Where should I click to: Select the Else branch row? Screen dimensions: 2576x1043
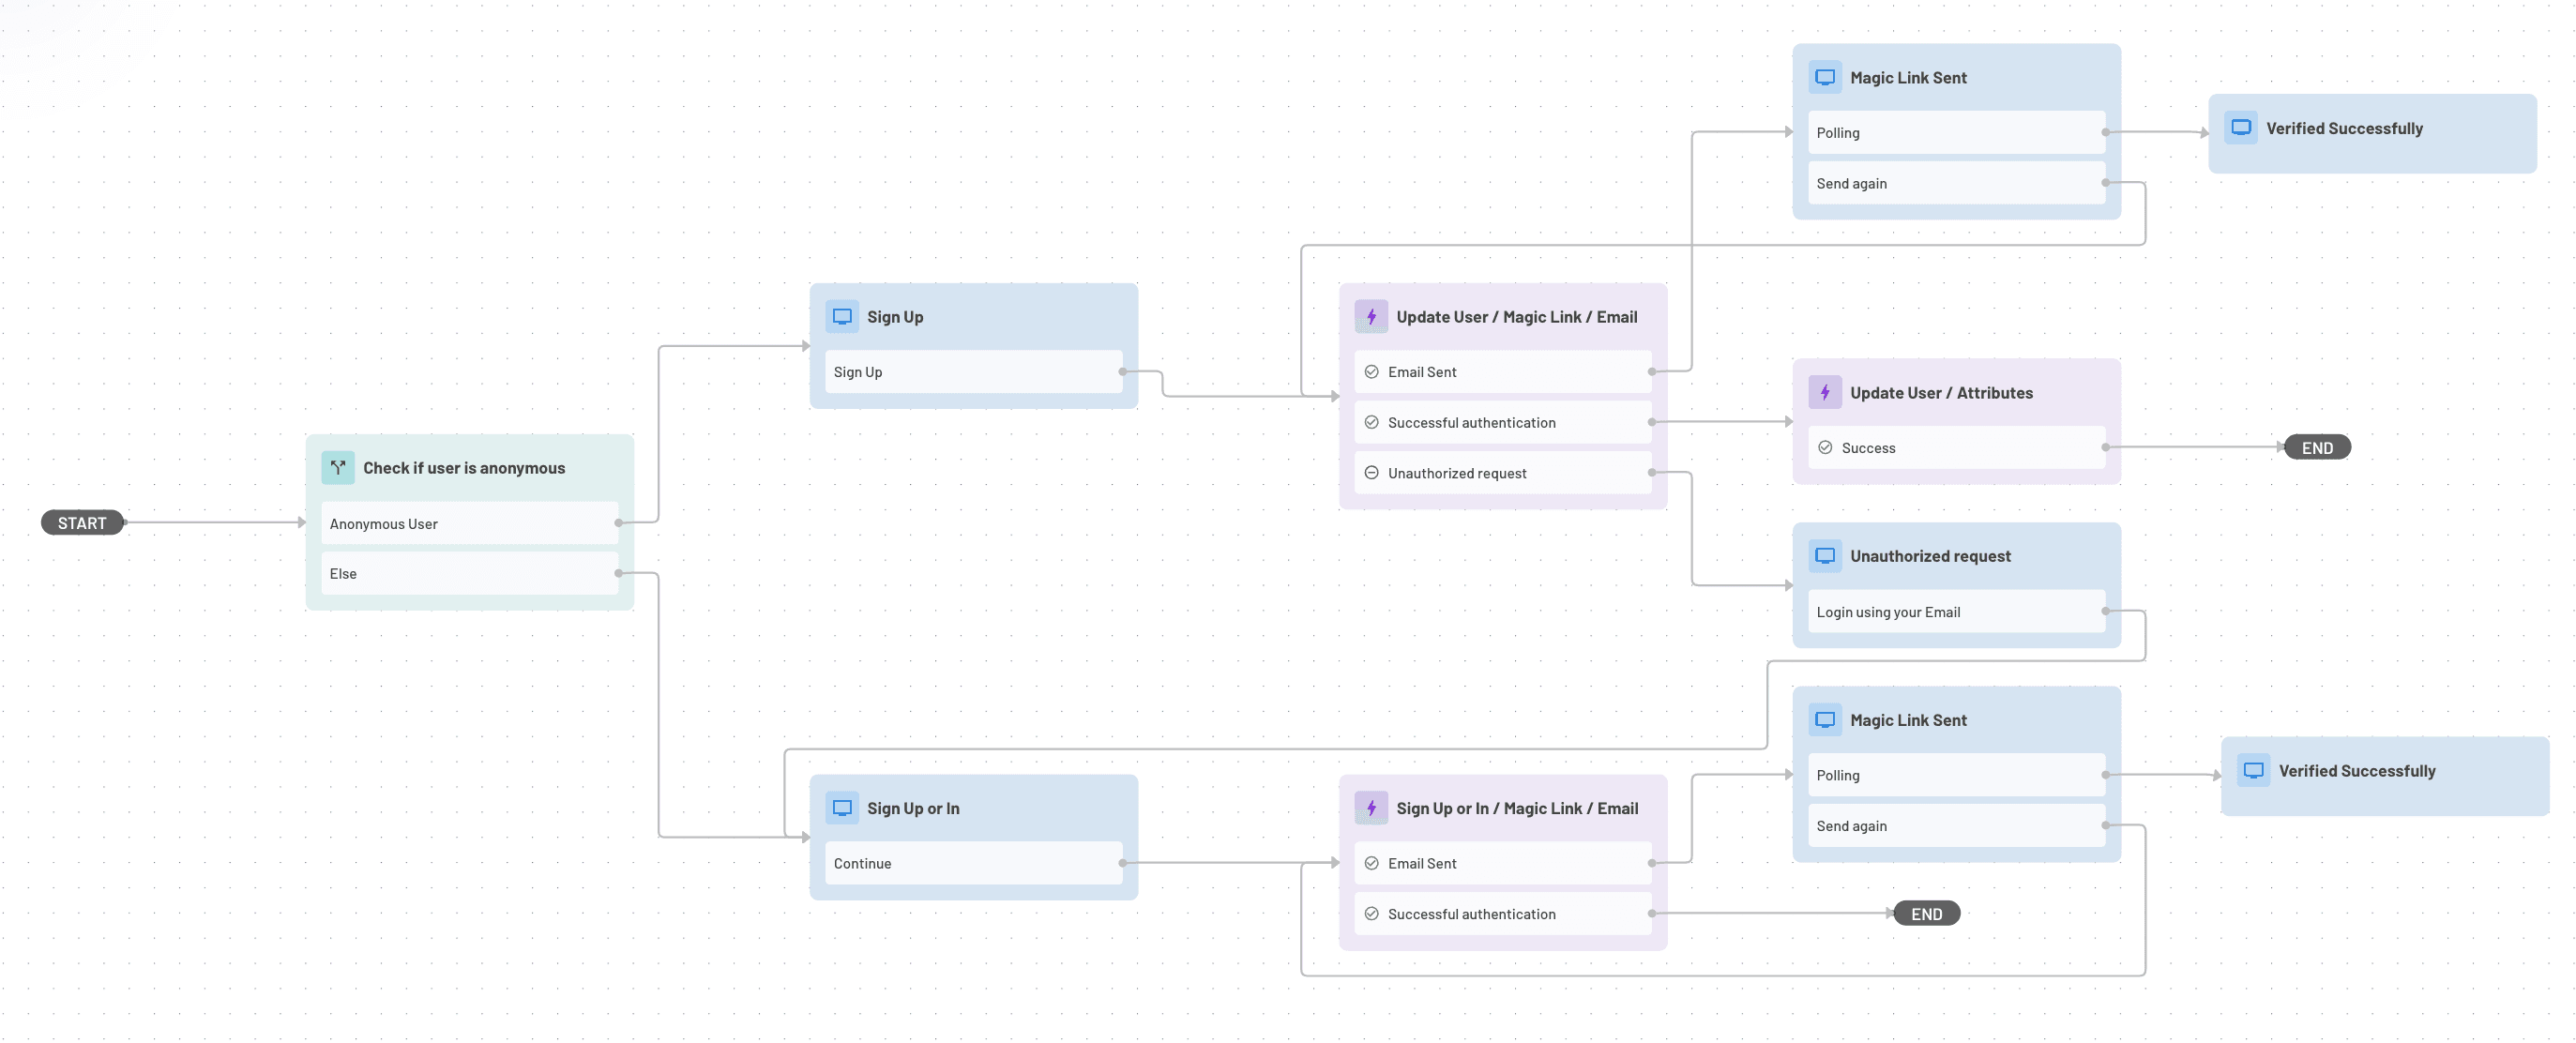[469, 573]
